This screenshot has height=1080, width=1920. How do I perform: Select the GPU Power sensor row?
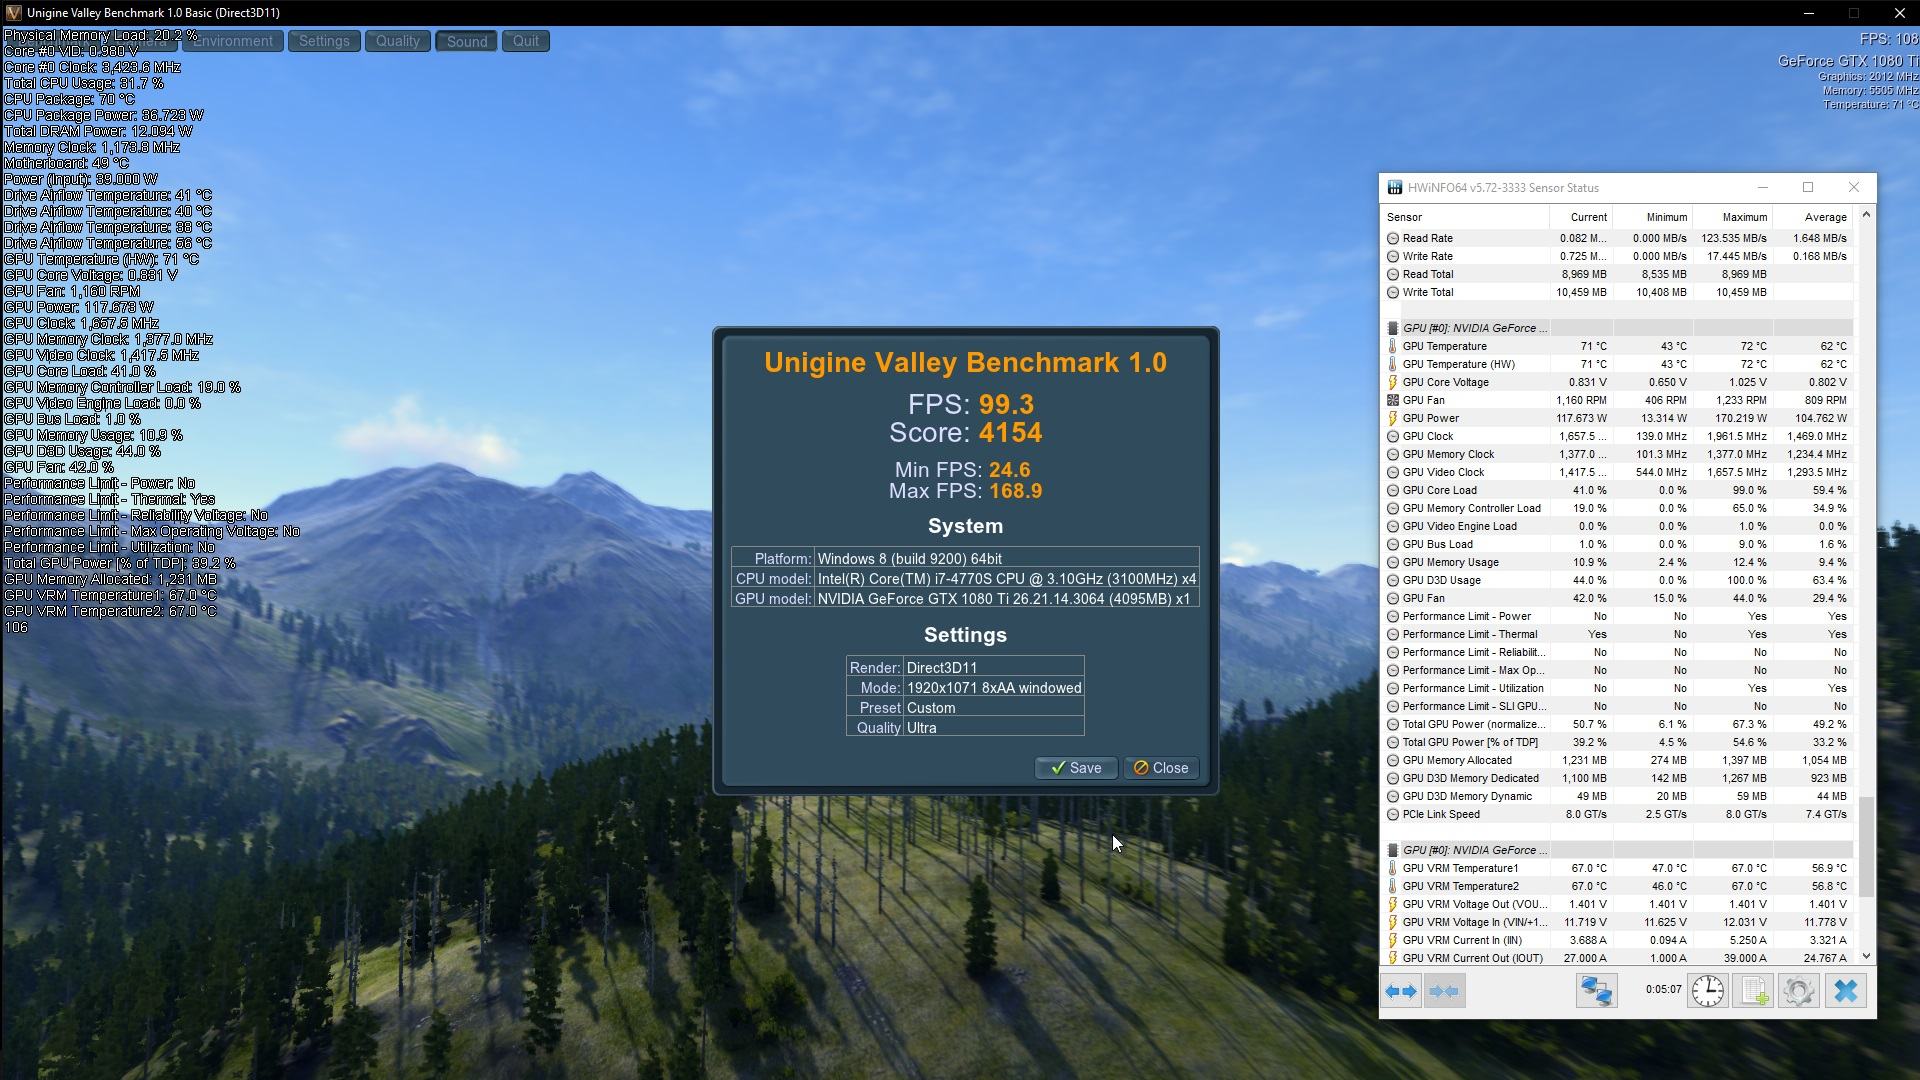pos(1430,418)
